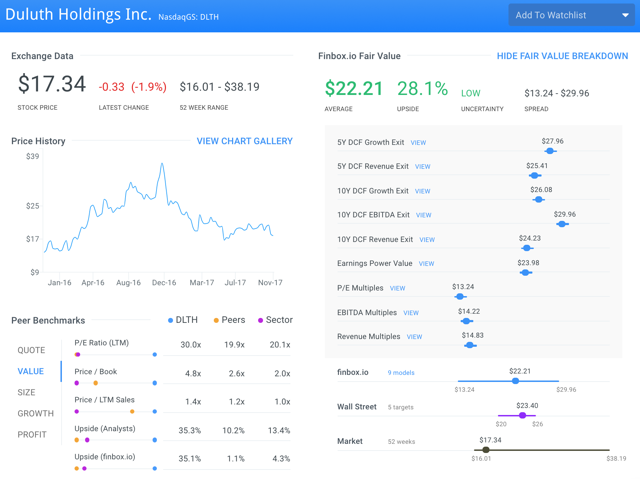The height and width of the screenshot is (479, 640).
Task: Click the purple Sector legend dot
Action: [260, 321]
